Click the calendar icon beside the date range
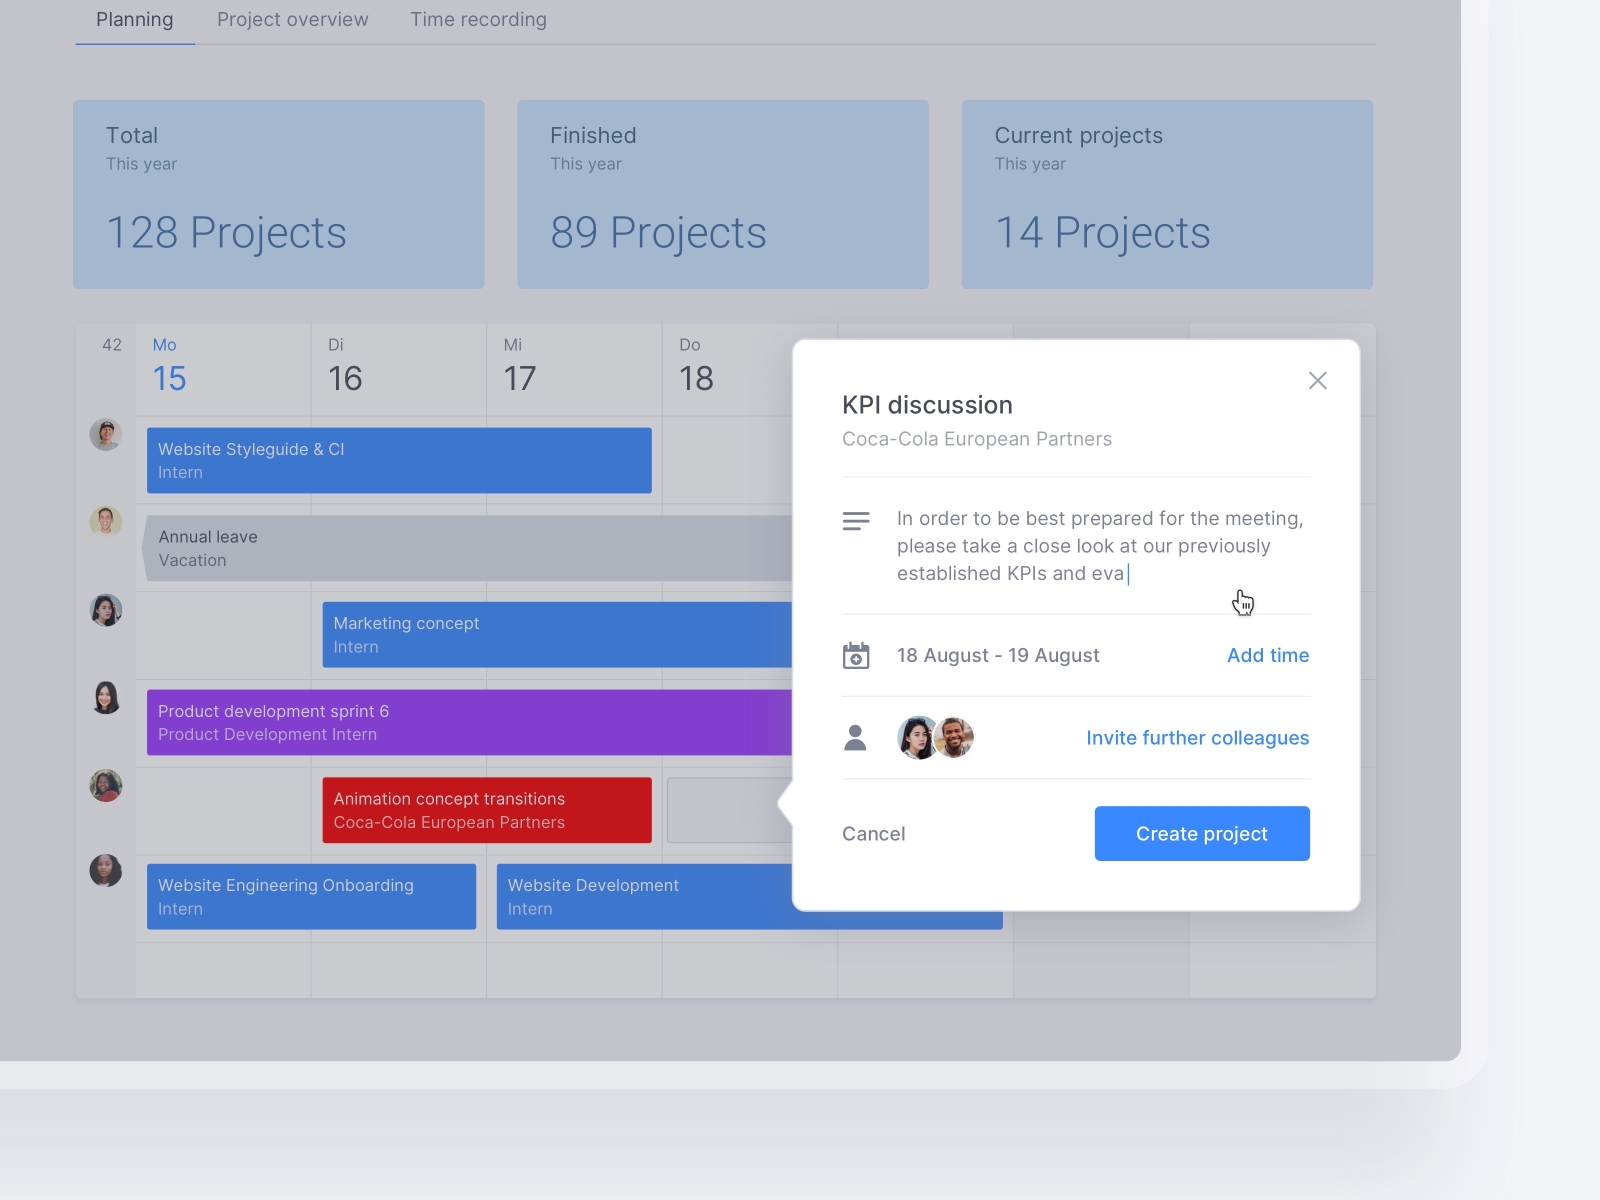Image resolution: width=1600 pixels, height=1200 pixels. 856,656
